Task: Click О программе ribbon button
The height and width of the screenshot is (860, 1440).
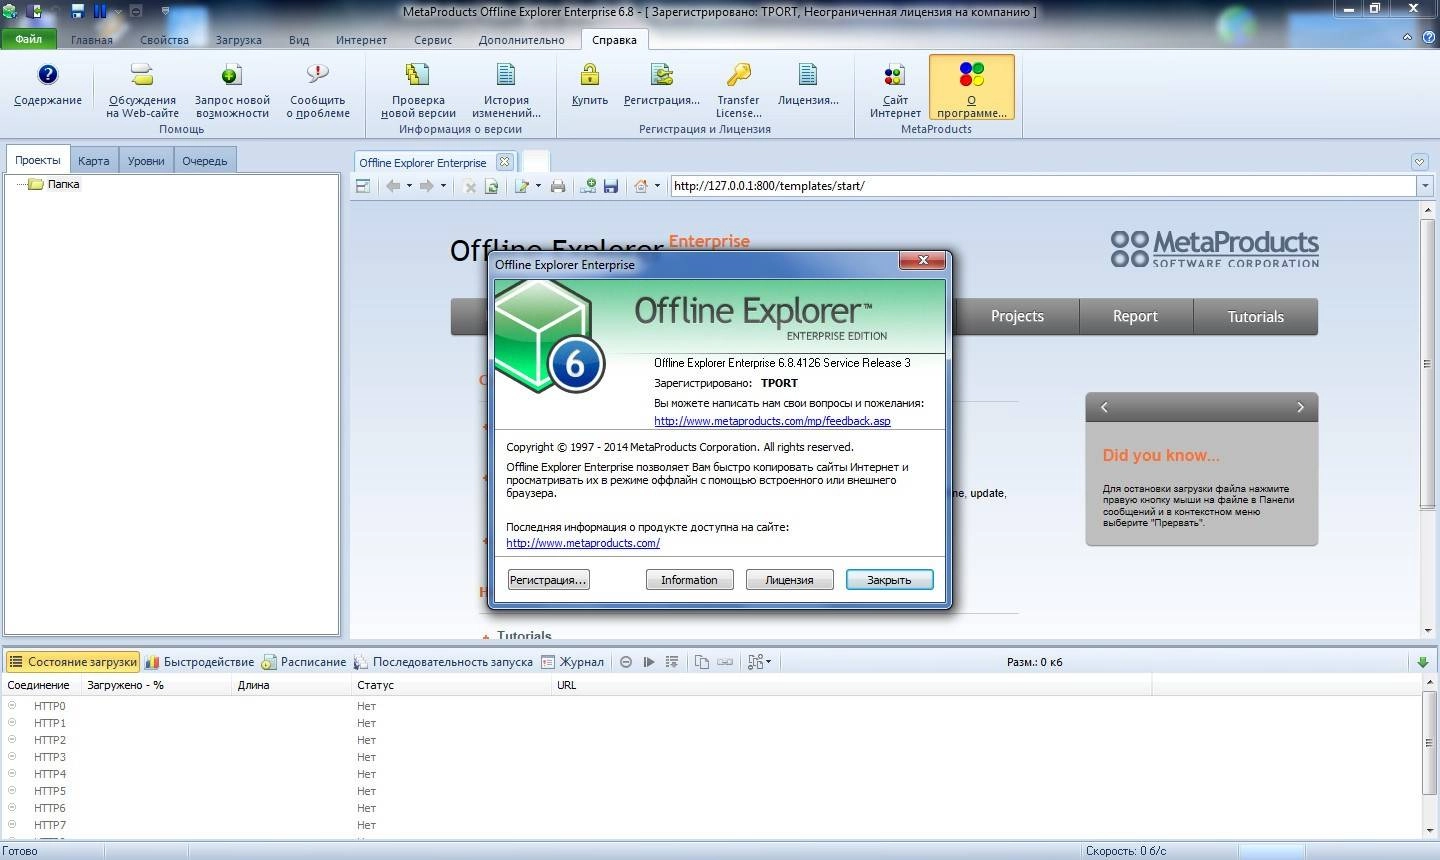Action: (971, 88)
